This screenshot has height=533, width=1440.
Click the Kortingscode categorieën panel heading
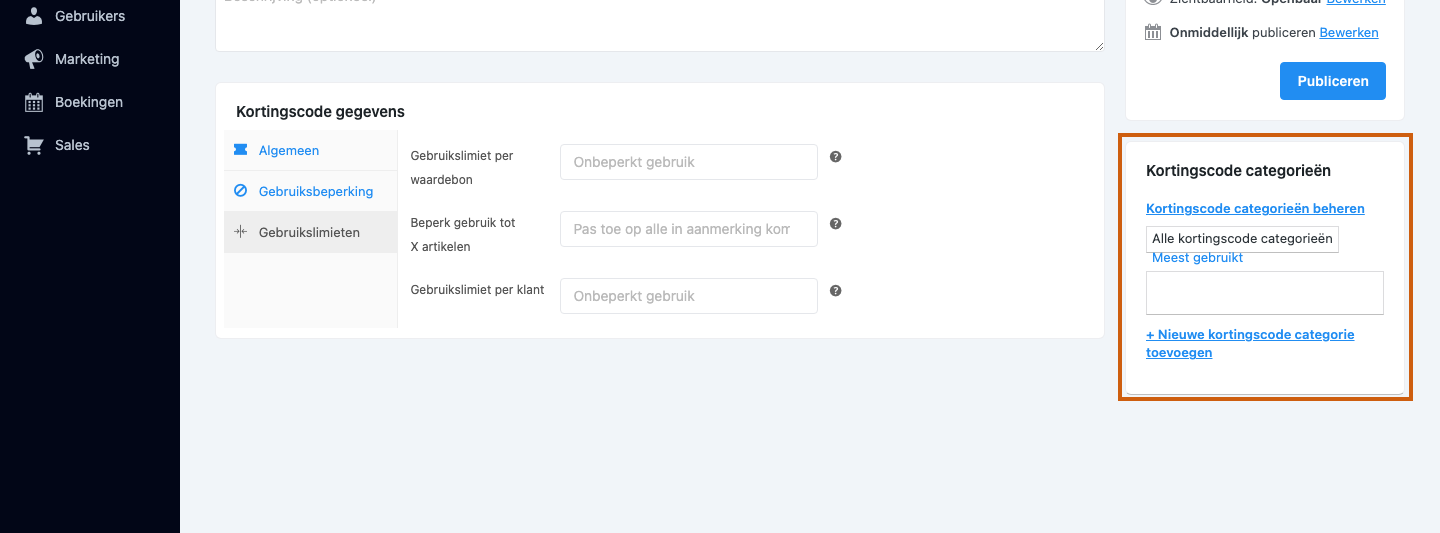[x=1238, y=171]
